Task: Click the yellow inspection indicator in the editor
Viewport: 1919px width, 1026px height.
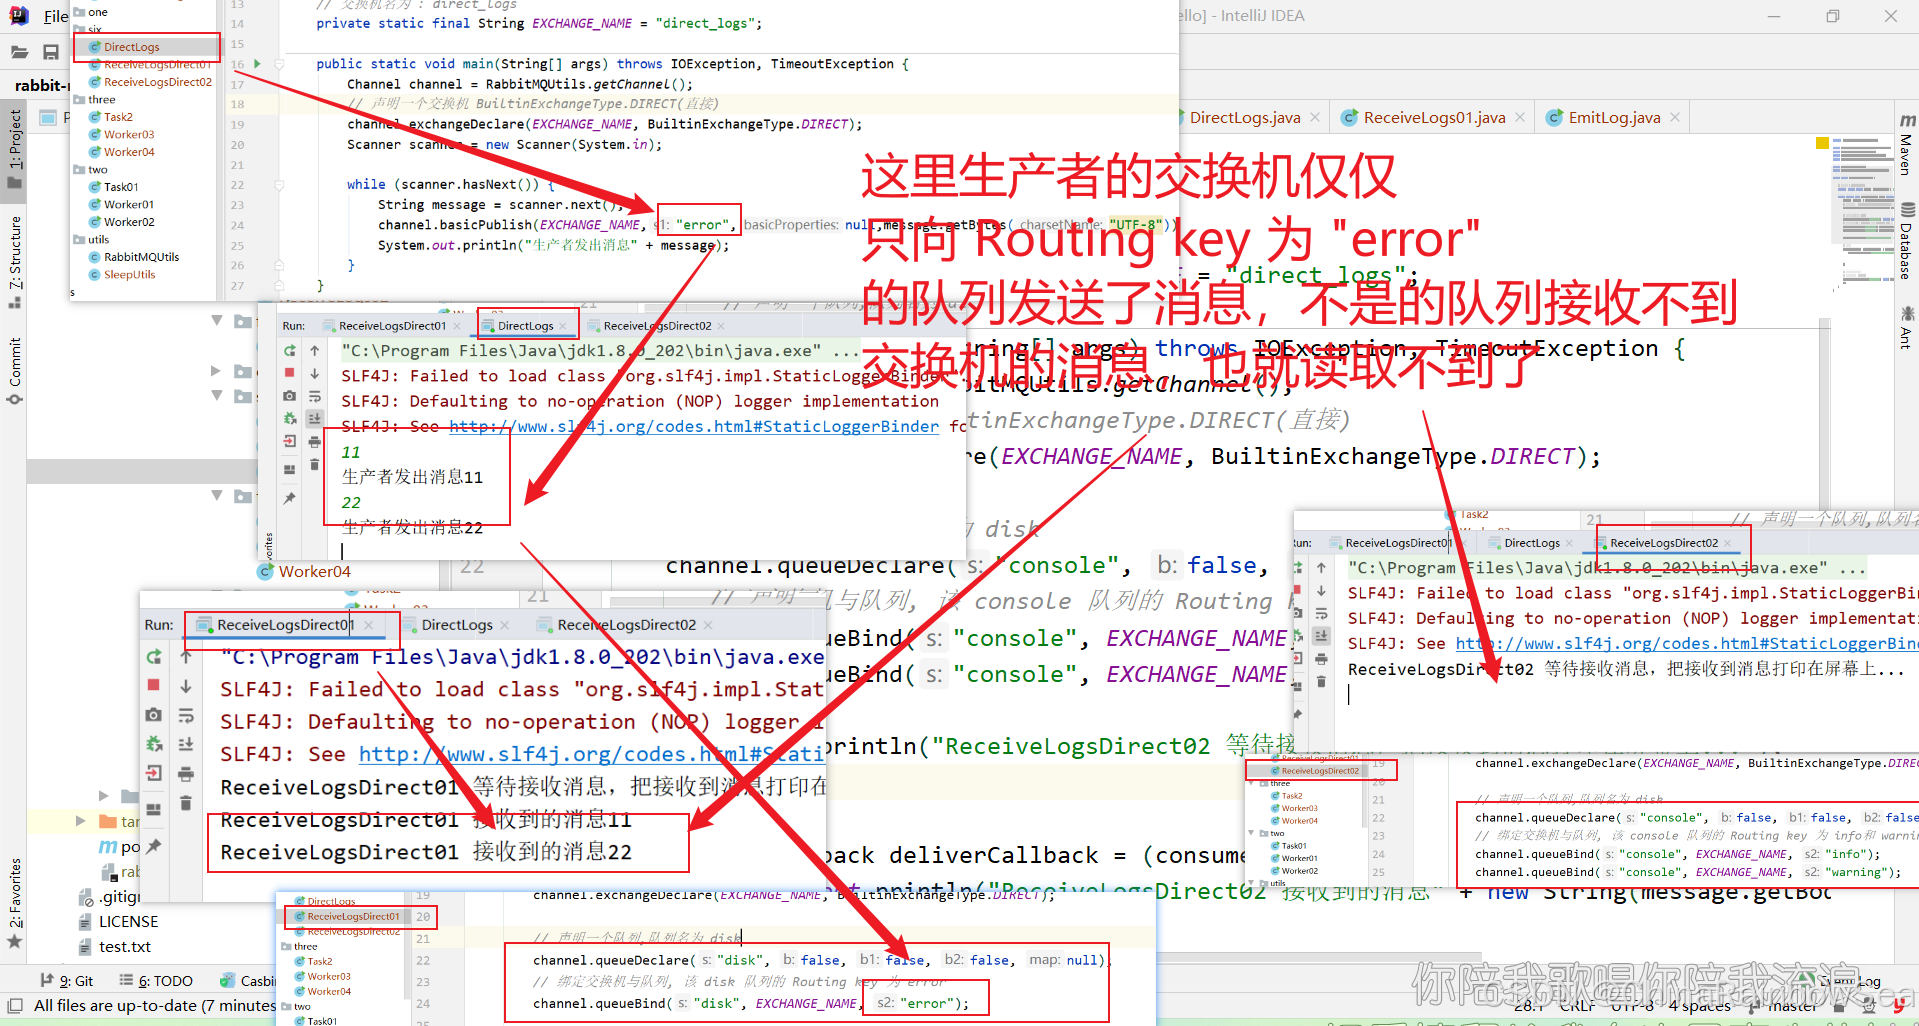Action: 1822,143
